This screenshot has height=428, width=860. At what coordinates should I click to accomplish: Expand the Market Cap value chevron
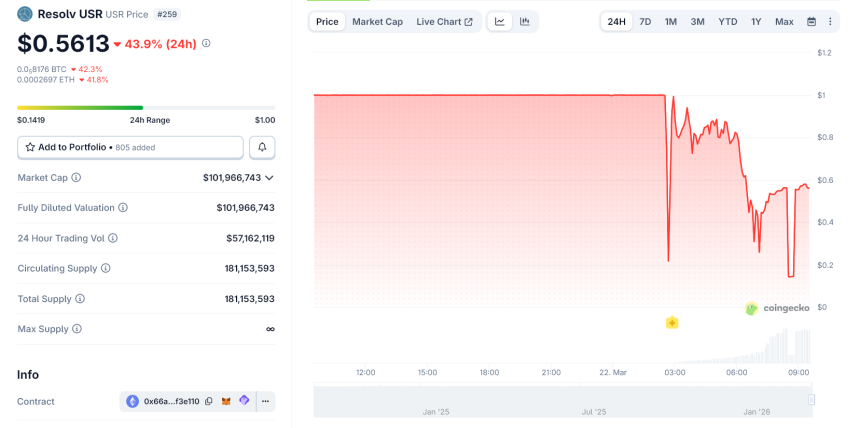[x=269, y=178]
